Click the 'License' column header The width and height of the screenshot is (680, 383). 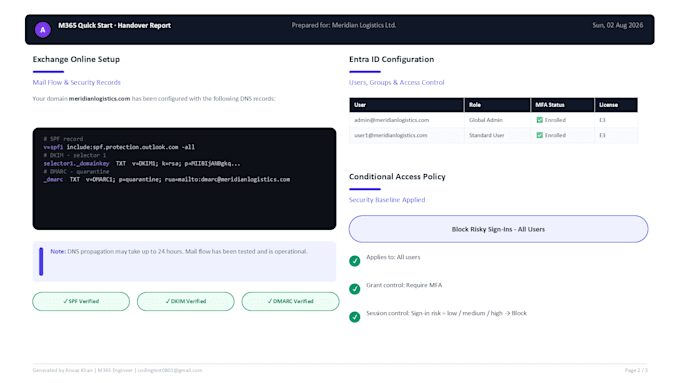click(x=616, y=105)
